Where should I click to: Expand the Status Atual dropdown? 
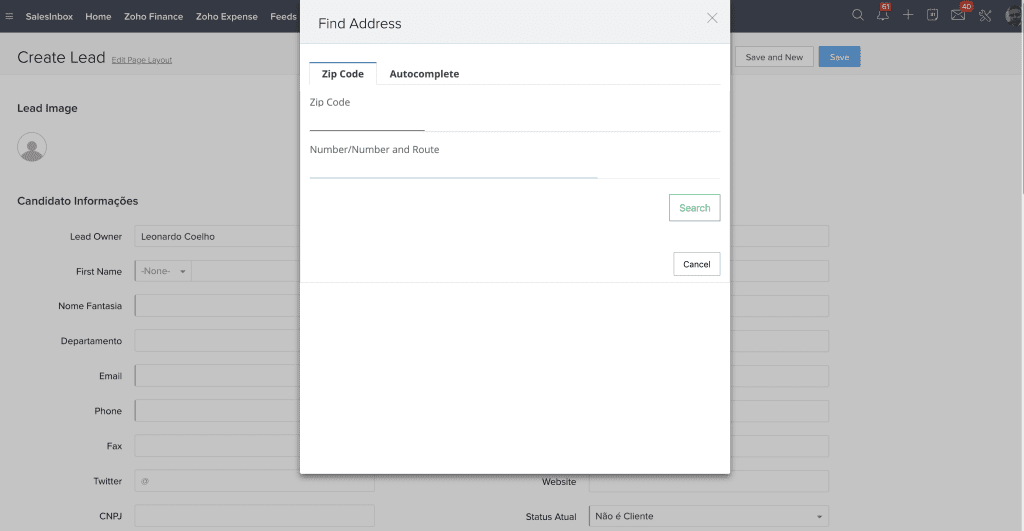(x=708, y=516)
